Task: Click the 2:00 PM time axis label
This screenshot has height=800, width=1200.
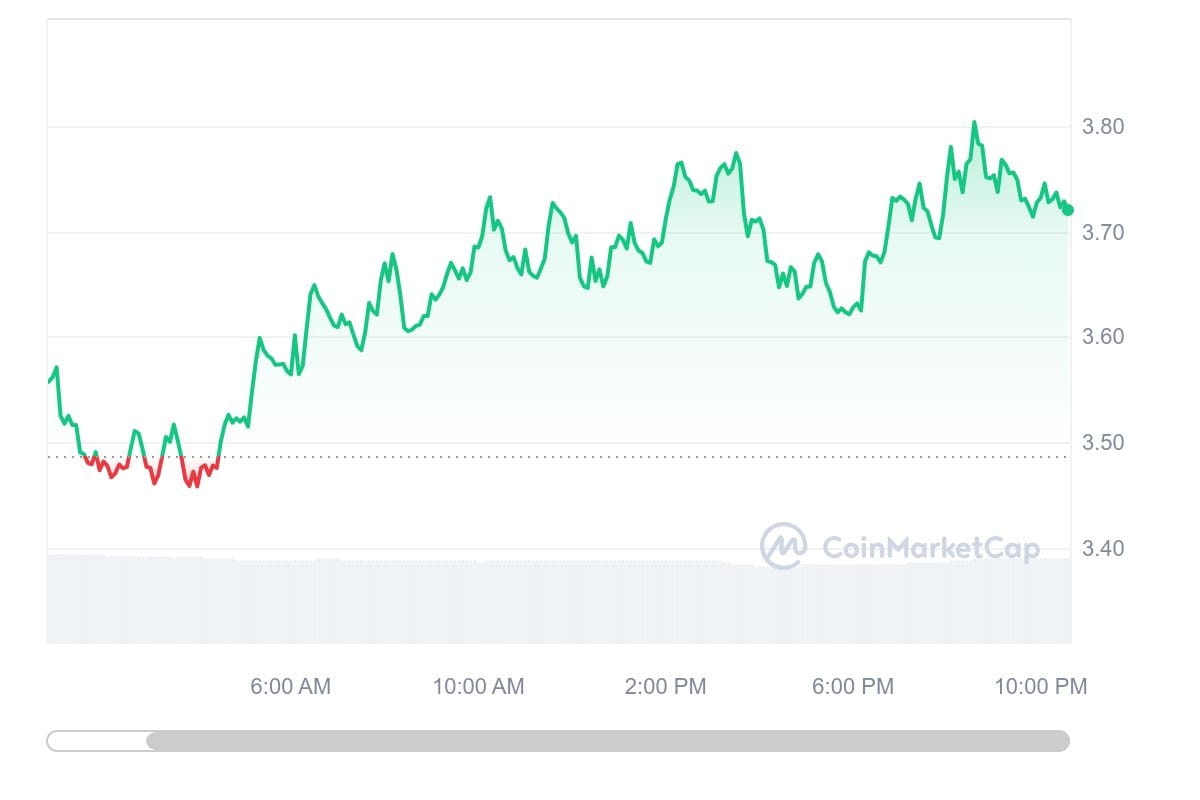Action: point(665,687)
